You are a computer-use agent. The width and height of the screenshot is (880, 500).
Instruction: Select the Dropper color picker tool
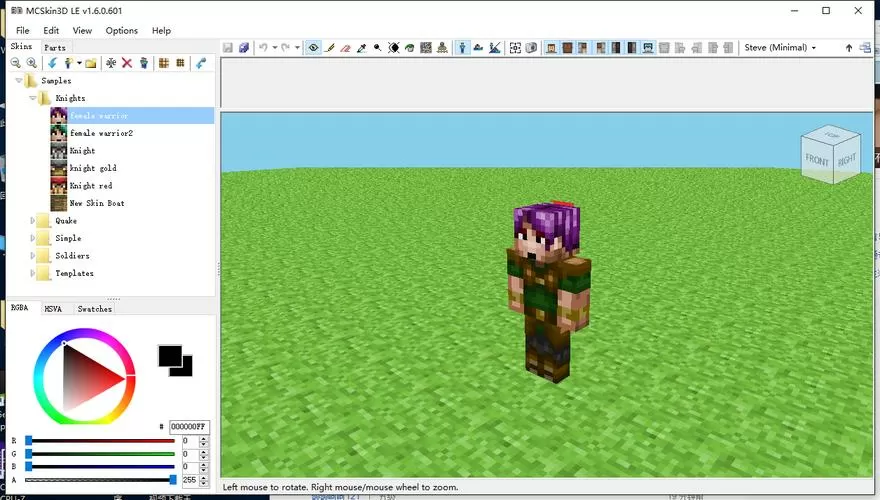362,48
